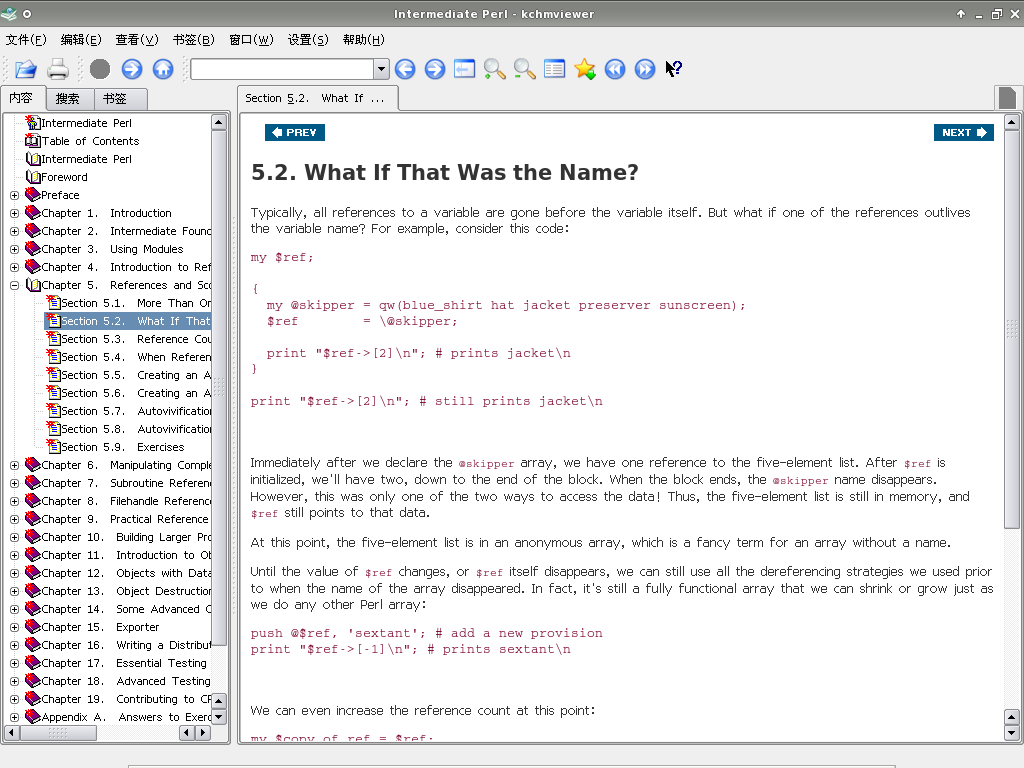Open the 书签(B) menu
Screen dimensions: 1024x768
[193, 40]
